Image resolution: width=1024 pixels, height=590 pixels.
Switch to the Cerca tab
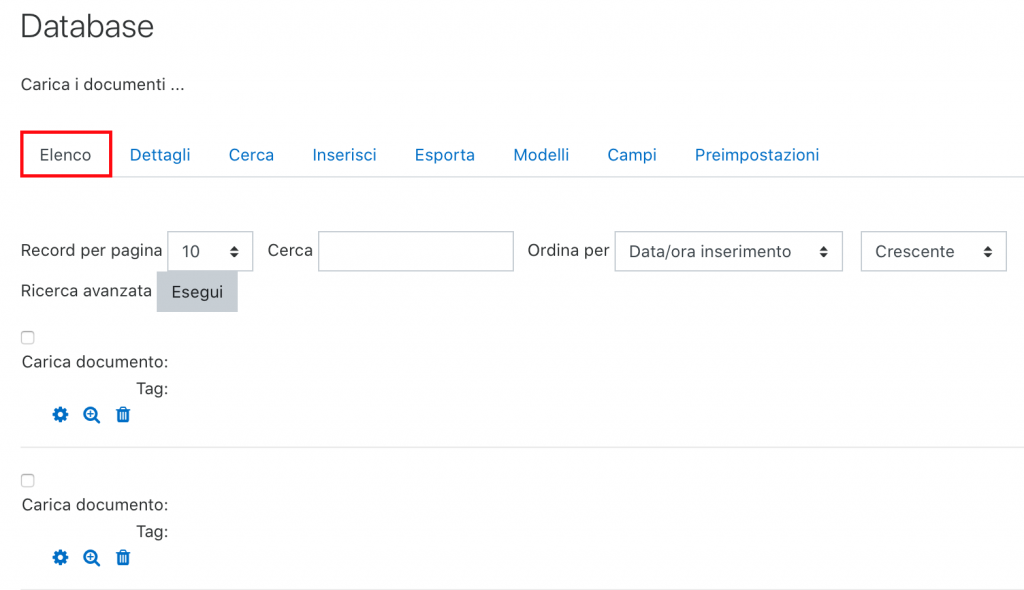pyautogui.click(x=251, y=155)
